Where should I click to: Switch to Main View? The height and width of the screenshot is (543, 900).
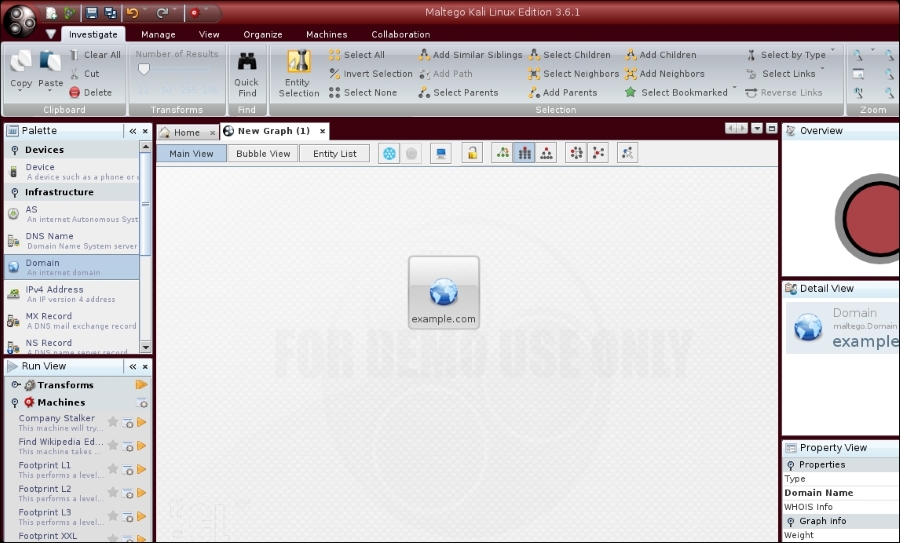click(x=191, y=153)
